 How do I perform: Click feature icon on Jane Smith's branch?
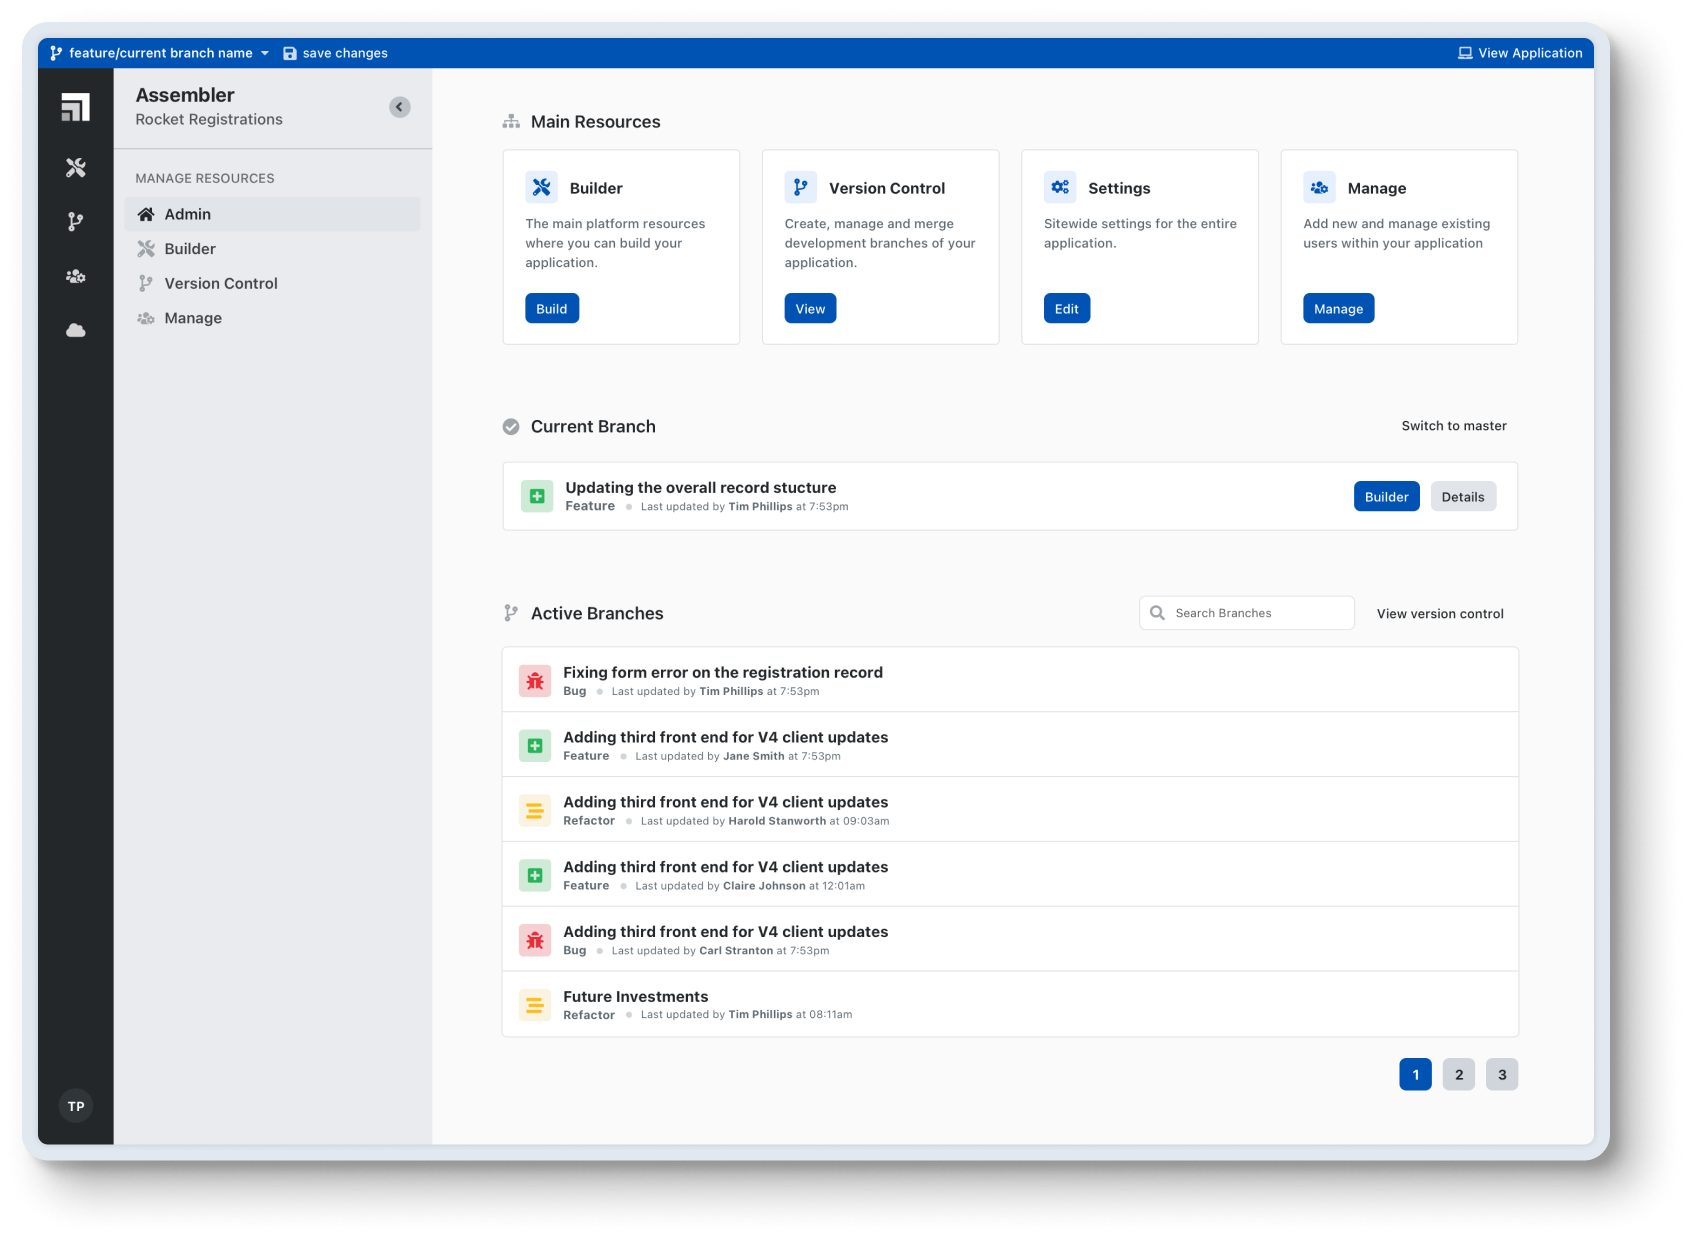click(x=535, y=746)
